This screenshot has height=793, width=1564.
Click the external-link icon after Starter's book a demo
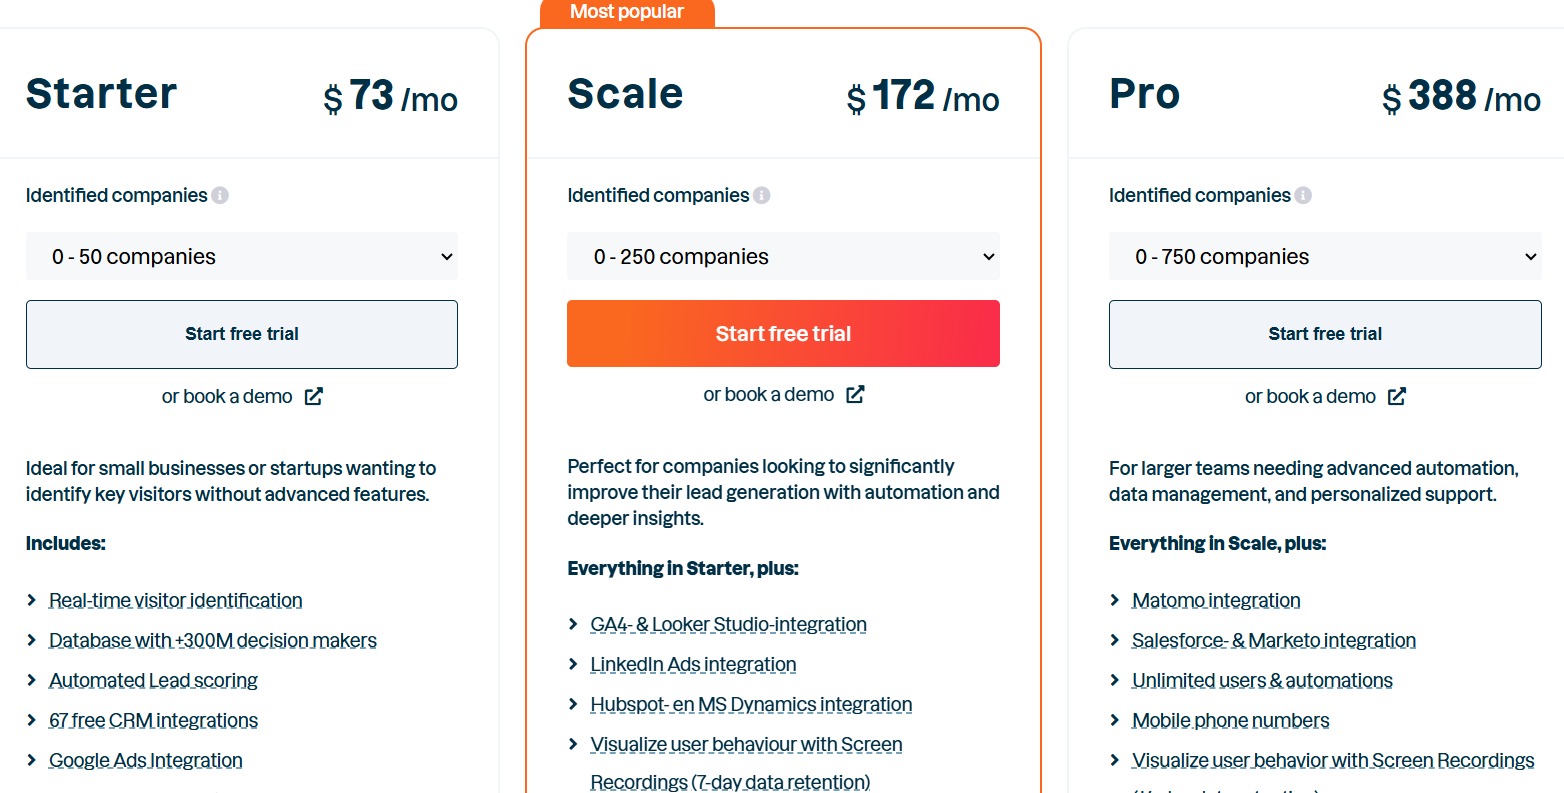pos(313,396)
